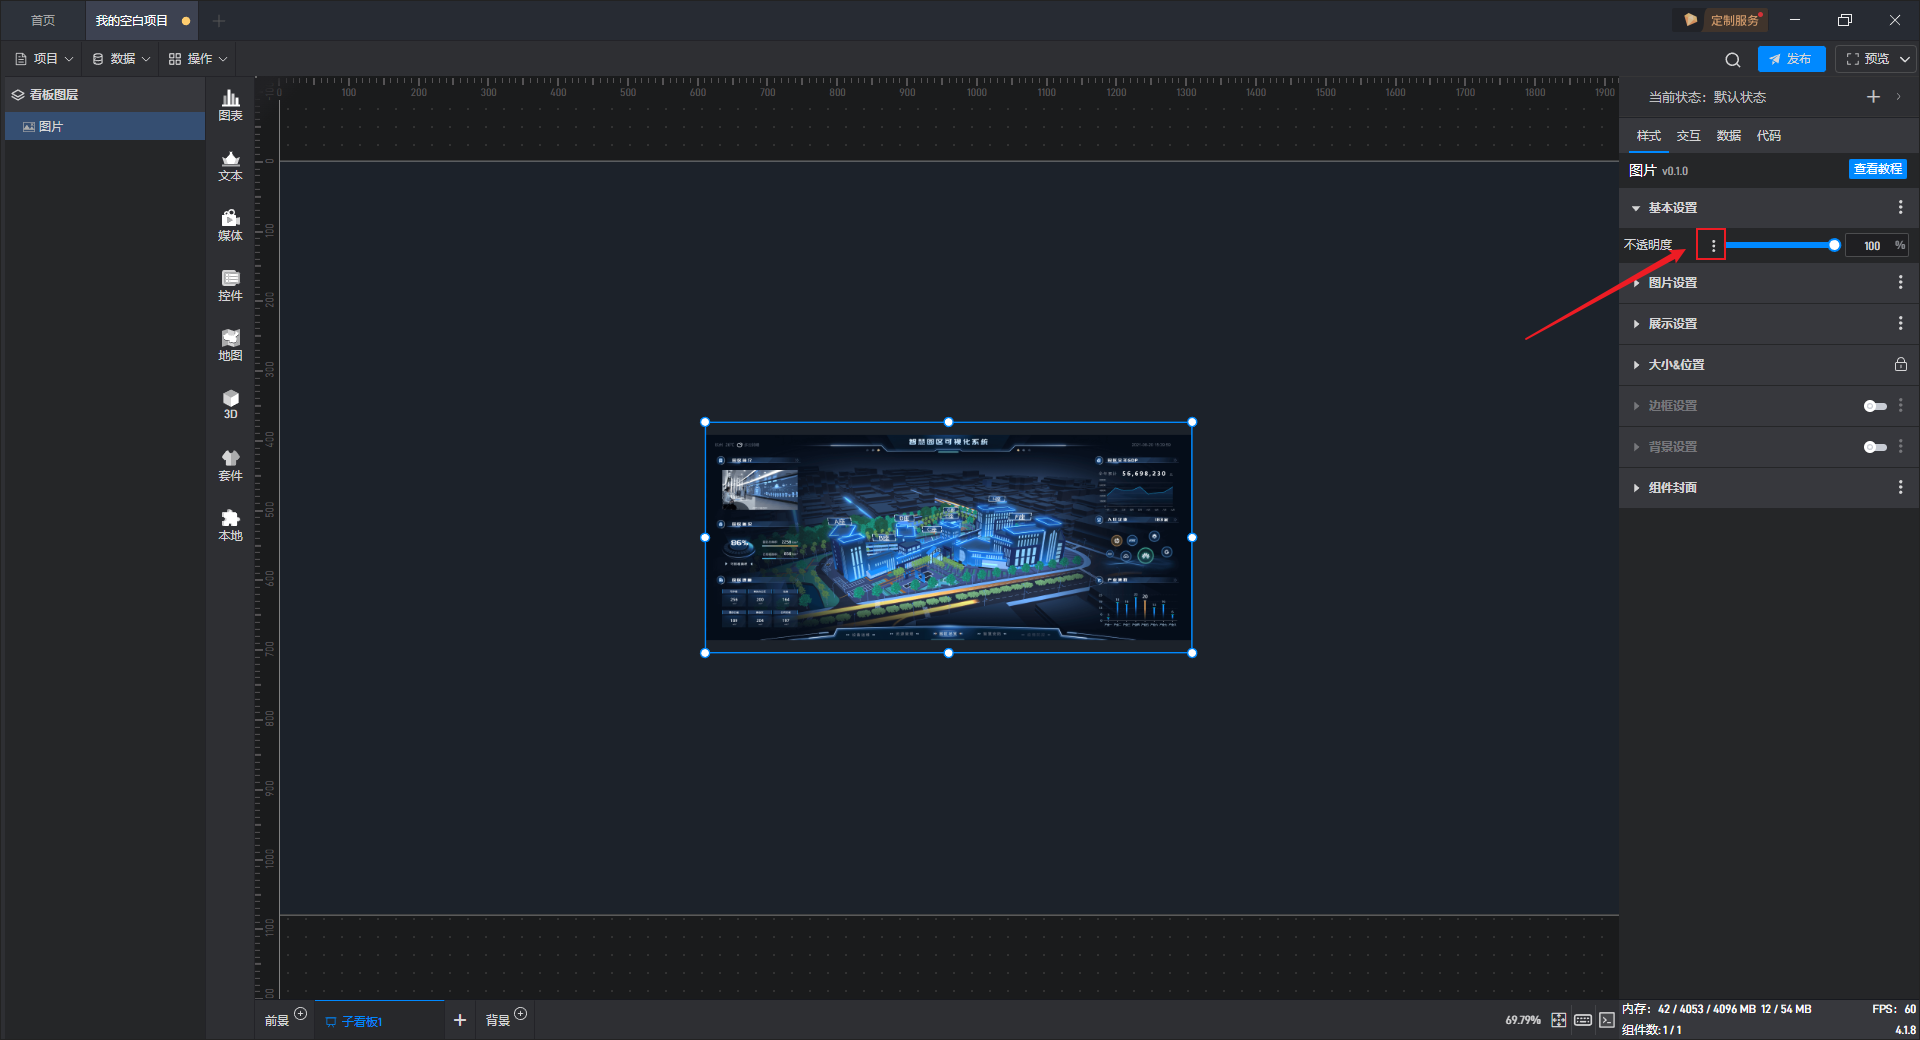Open the 套件 (kit) component category

230,465
